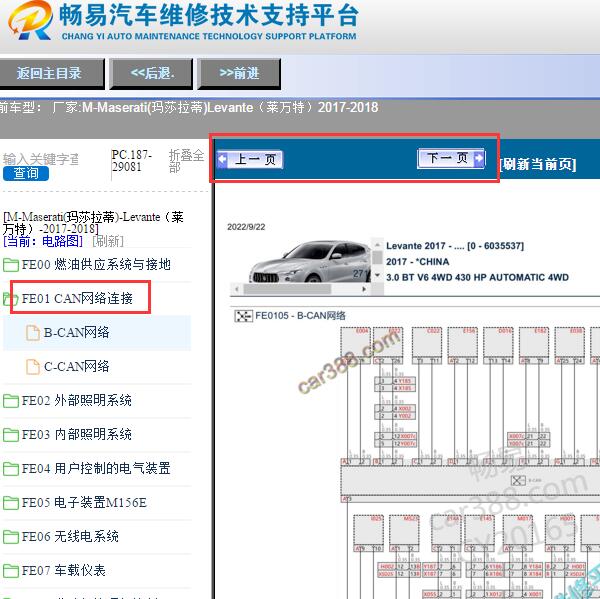The height and width of the screenshot is (599, 600).
Task: Open the C-CAN网络 document item
Action: pos(76,366)
